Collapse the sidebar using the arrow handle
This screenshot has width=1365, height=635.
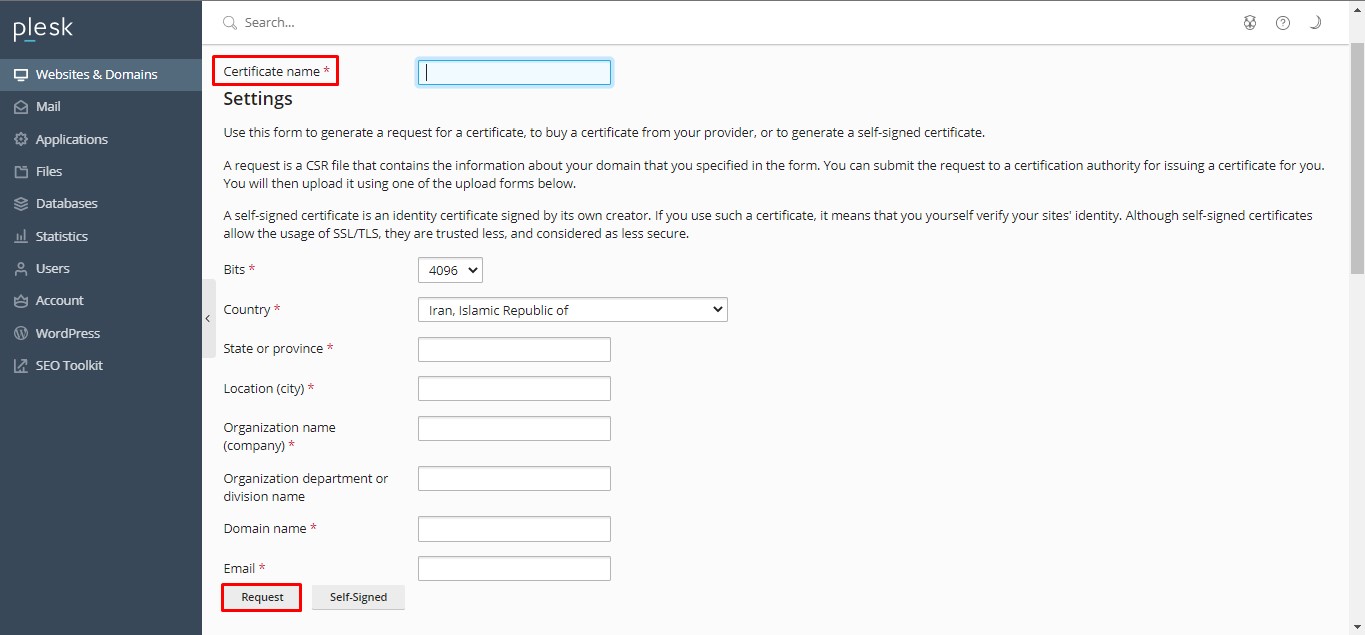click(208, 318)
